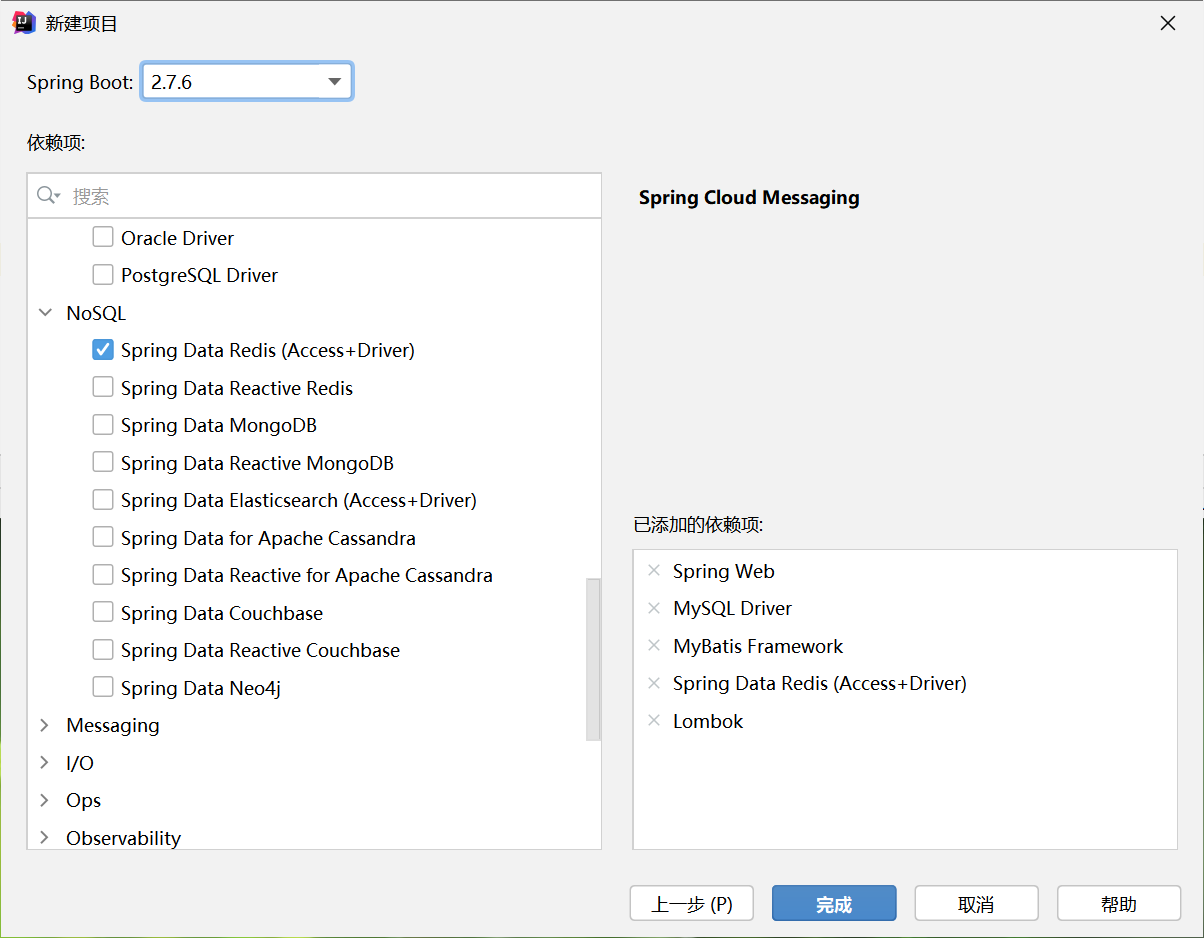Remove Spring Web from added dependencies
1204x938 pixels.
tap(654, 571)
